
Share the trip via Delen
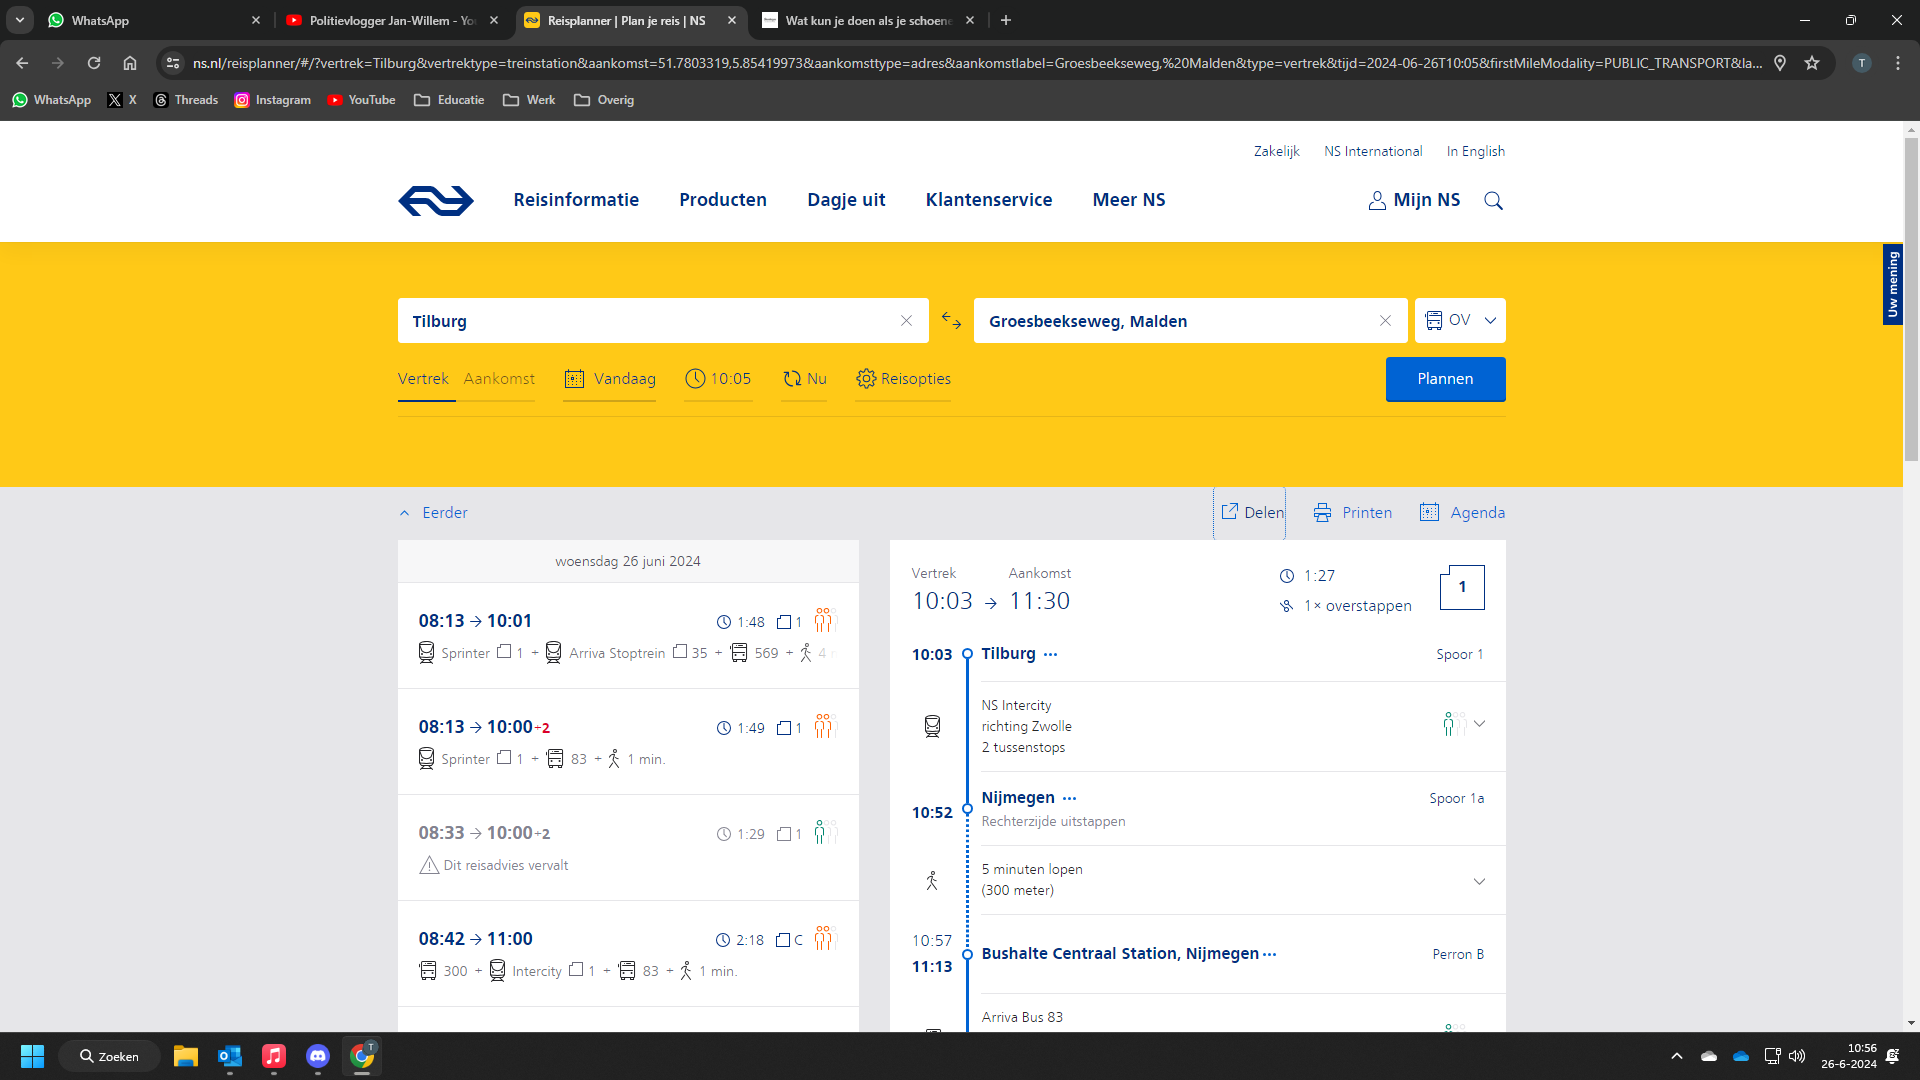pos(1251,512)
